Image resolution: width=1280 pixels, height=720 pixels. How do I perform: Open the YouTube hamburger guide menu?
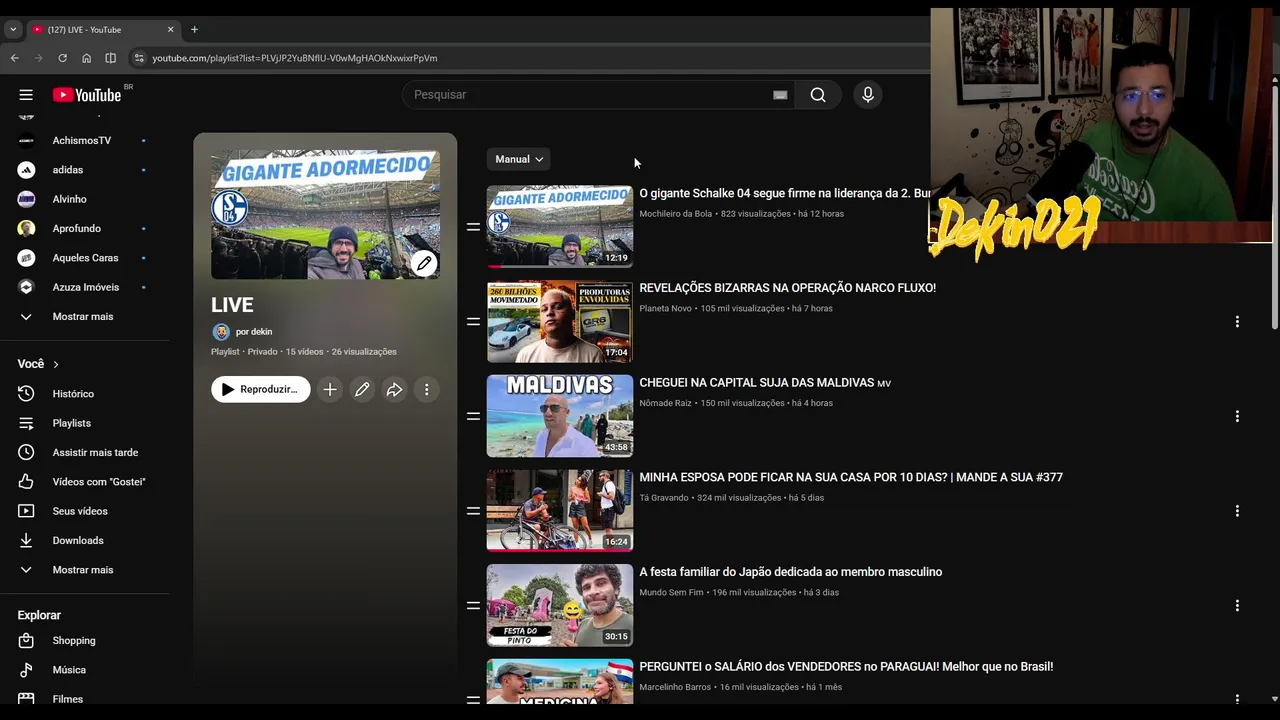(26, 95)
